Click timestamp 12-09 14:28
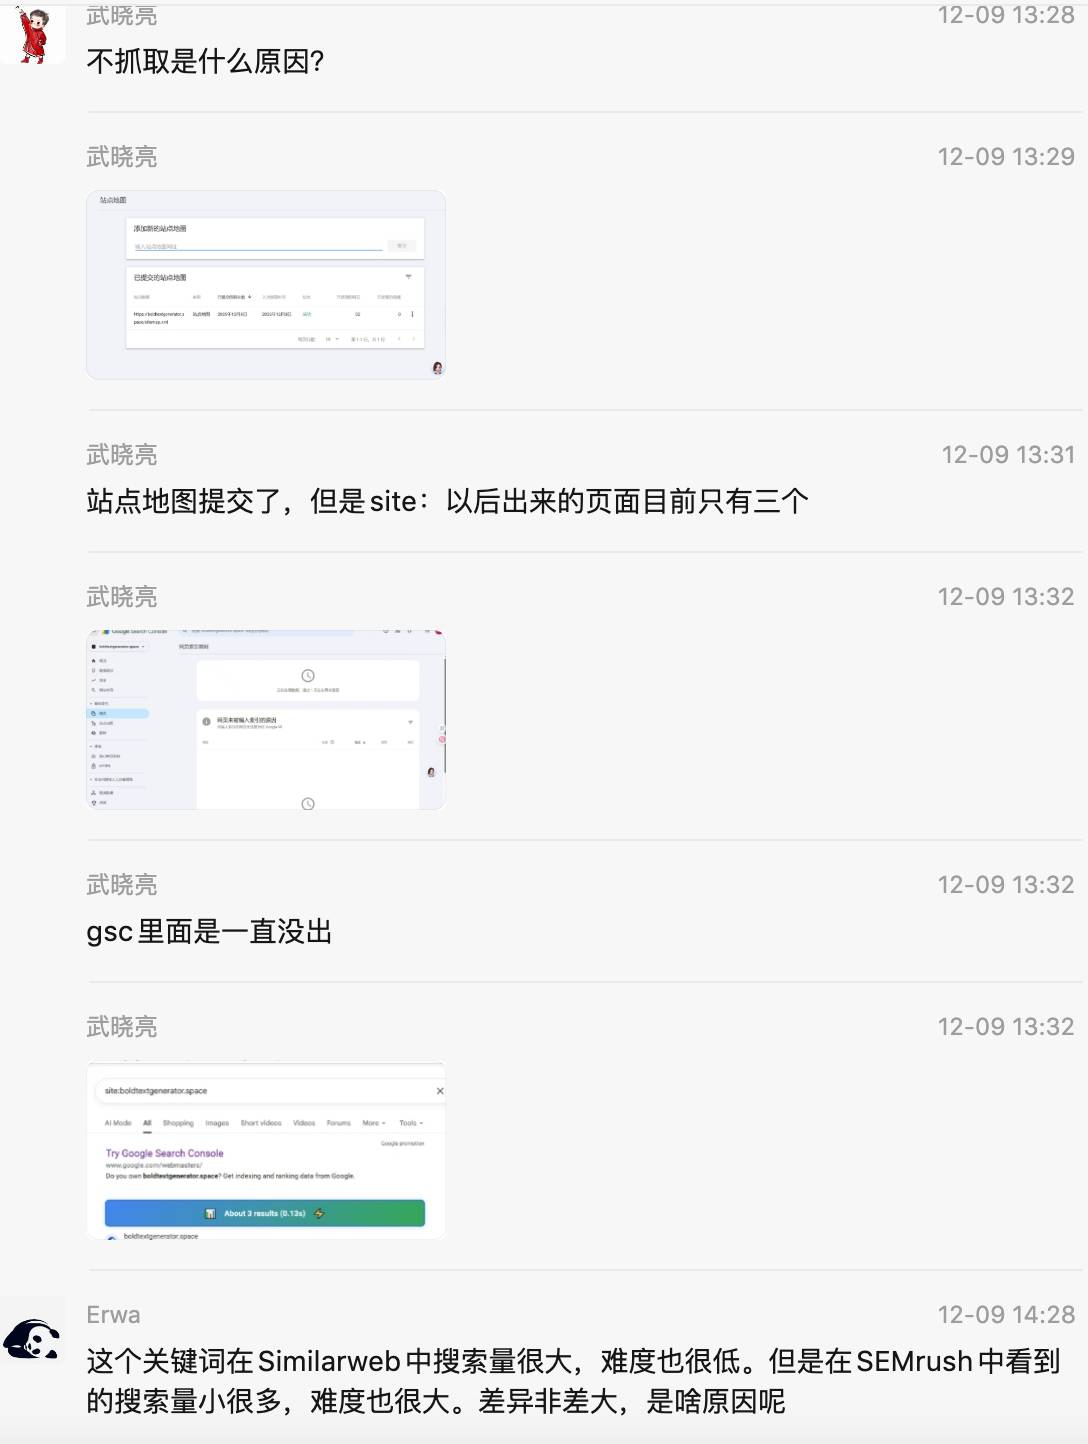The image size is (1088, 1444). [x=1006, y=1315]
